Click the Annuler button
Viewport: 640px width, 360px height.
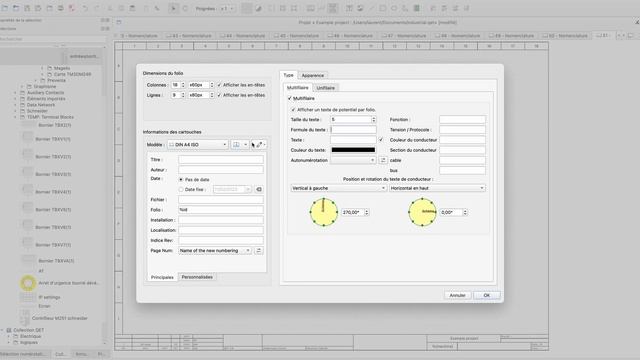coord(457,295)
